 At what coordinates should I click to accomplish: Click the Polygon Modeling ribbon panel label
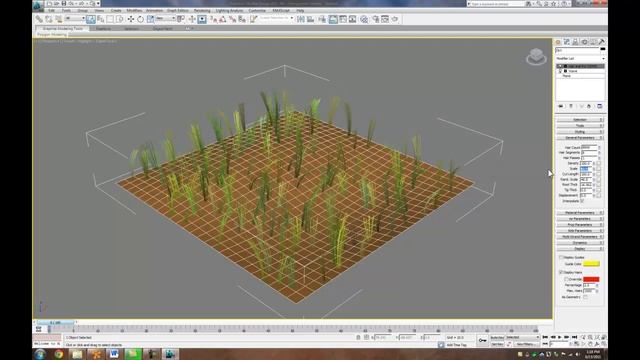(52, 35)
